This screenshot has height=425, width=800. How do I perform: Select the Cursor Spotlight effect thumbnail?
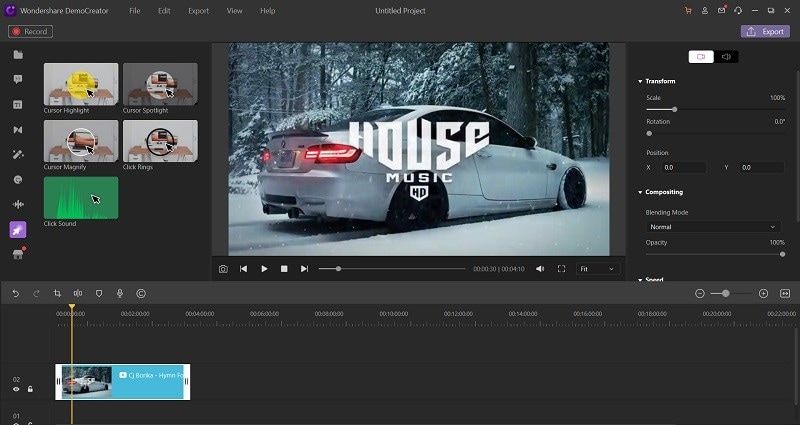160,84
